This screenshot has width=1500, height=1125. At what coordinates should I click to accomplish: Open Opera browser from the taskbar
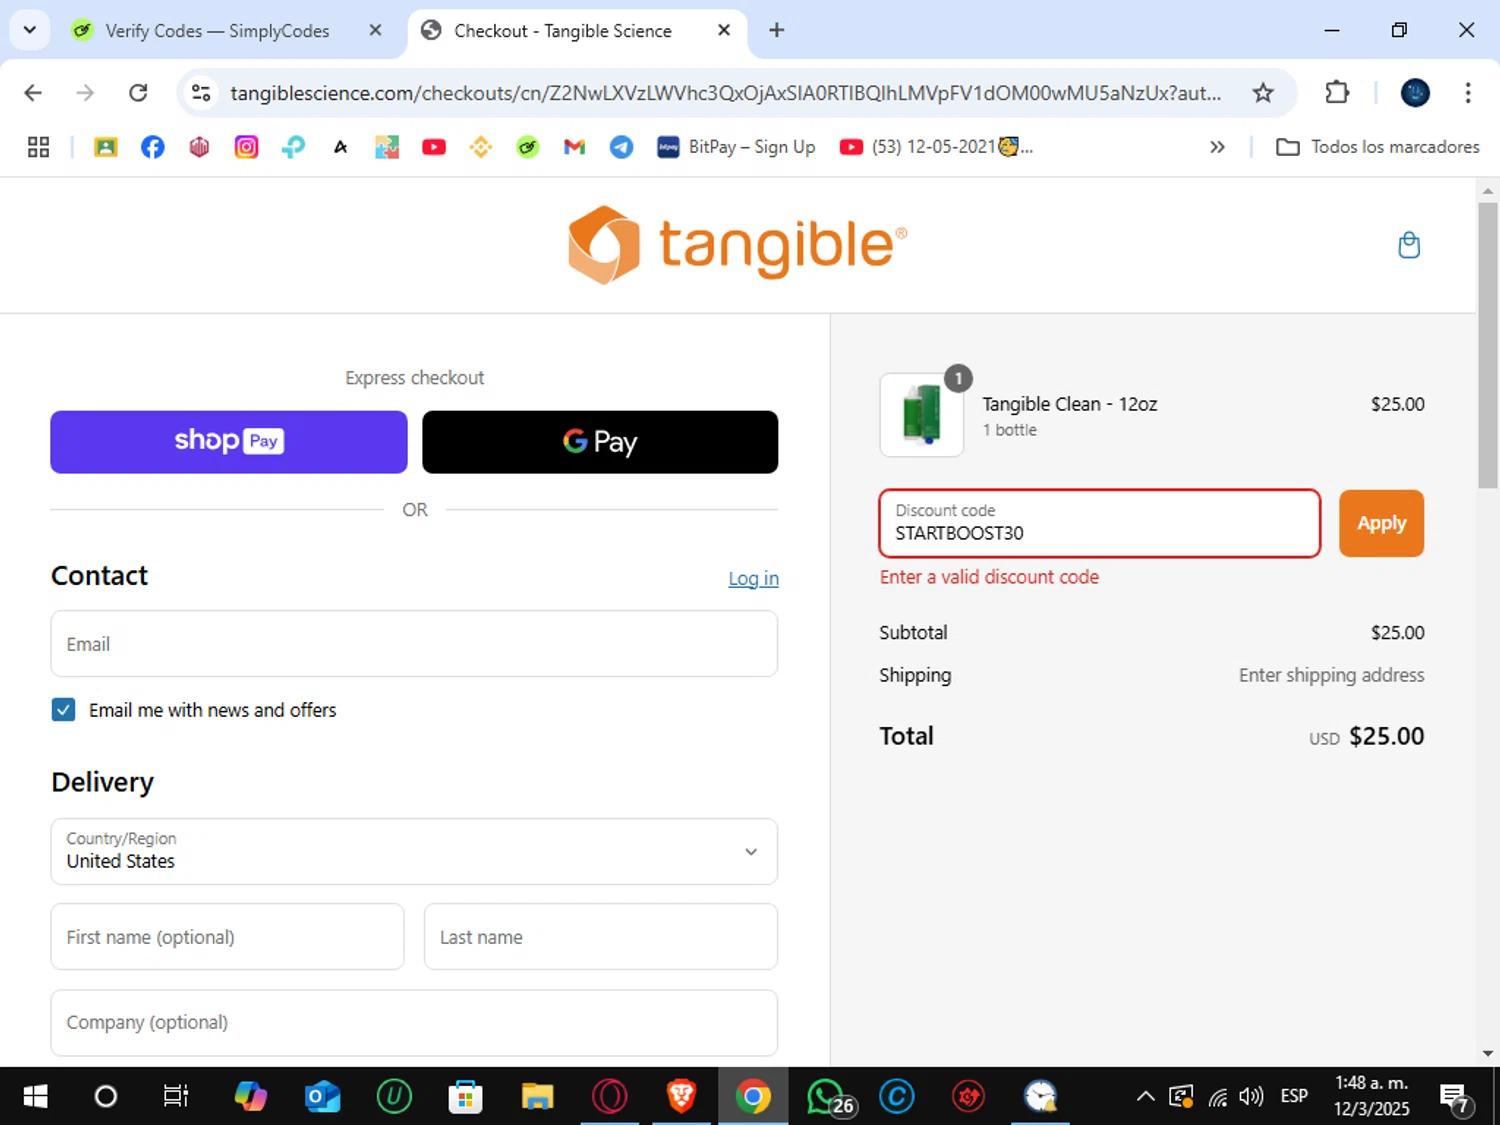pyautogui.click(x=609, y=1097)
